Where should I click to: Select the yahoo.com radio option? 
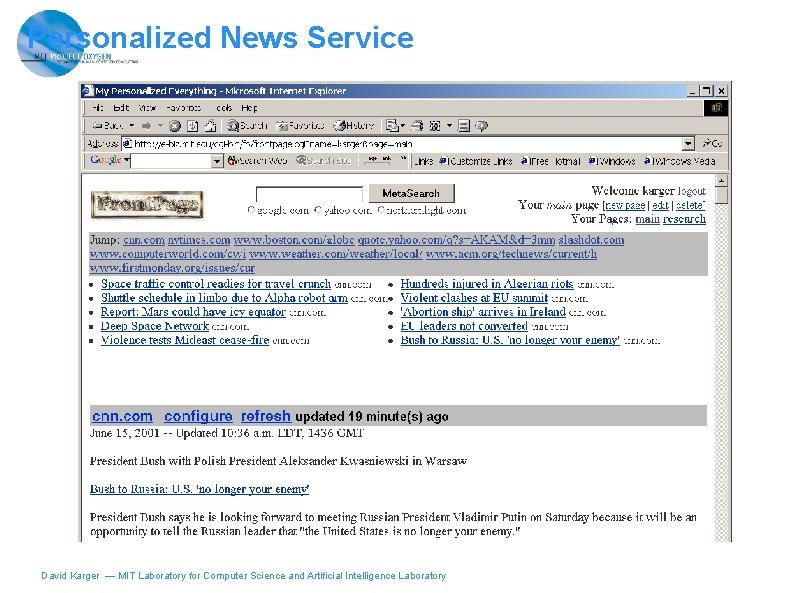(317, 210)
